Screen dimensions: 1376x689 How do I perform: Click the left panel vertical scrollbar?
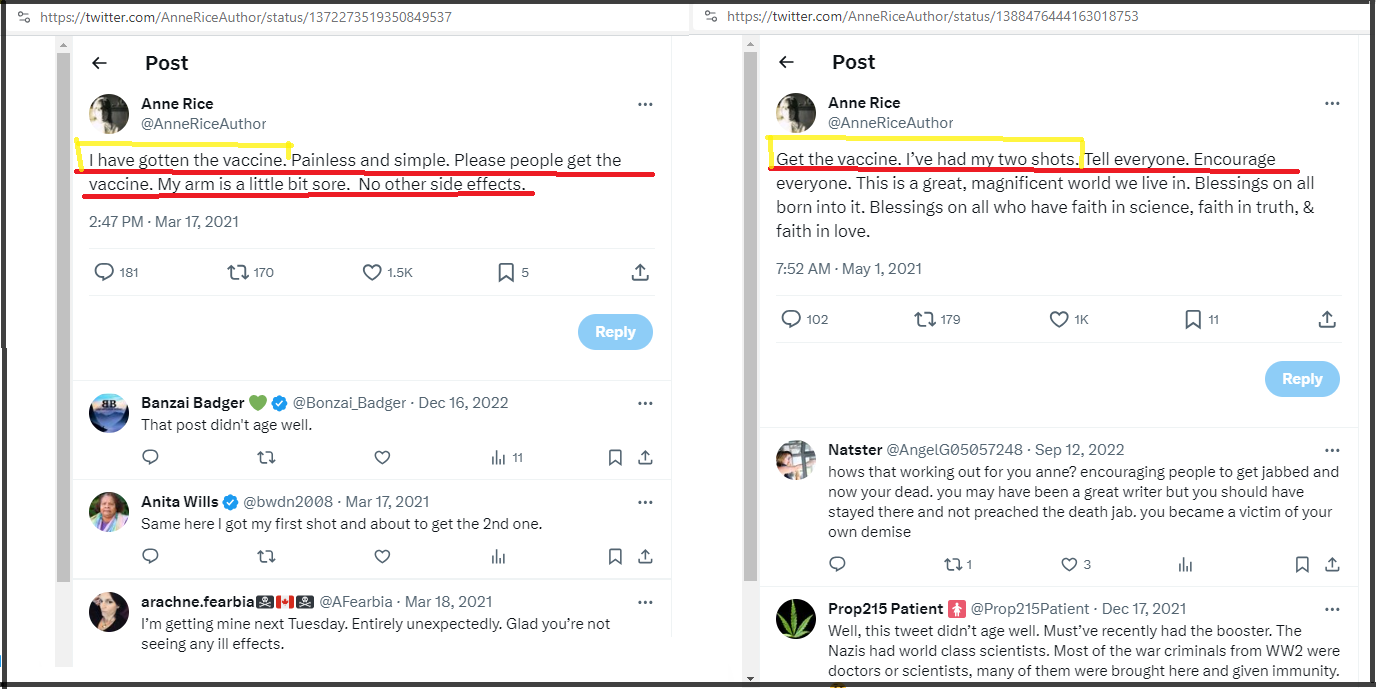click(63, 300)
